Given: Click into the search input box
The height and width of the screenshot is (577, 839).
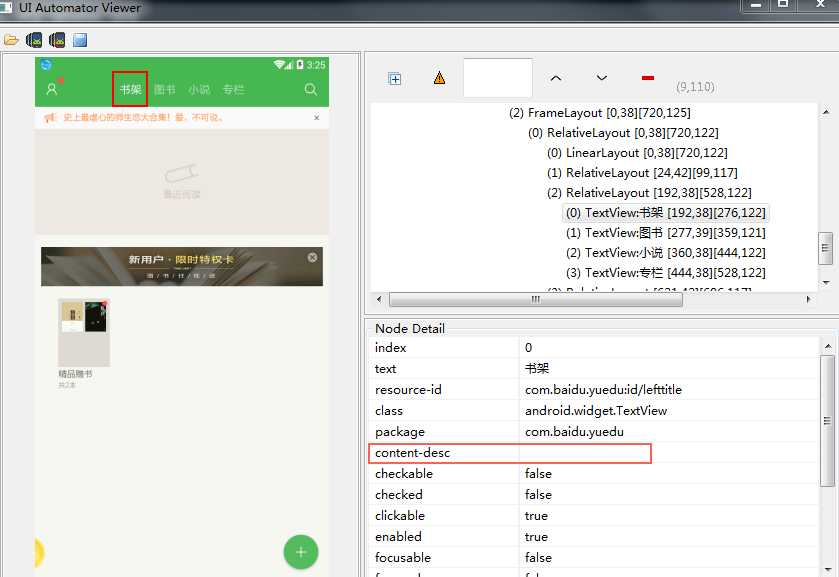Looking at the screenshot, I should (x=498, y=78).
